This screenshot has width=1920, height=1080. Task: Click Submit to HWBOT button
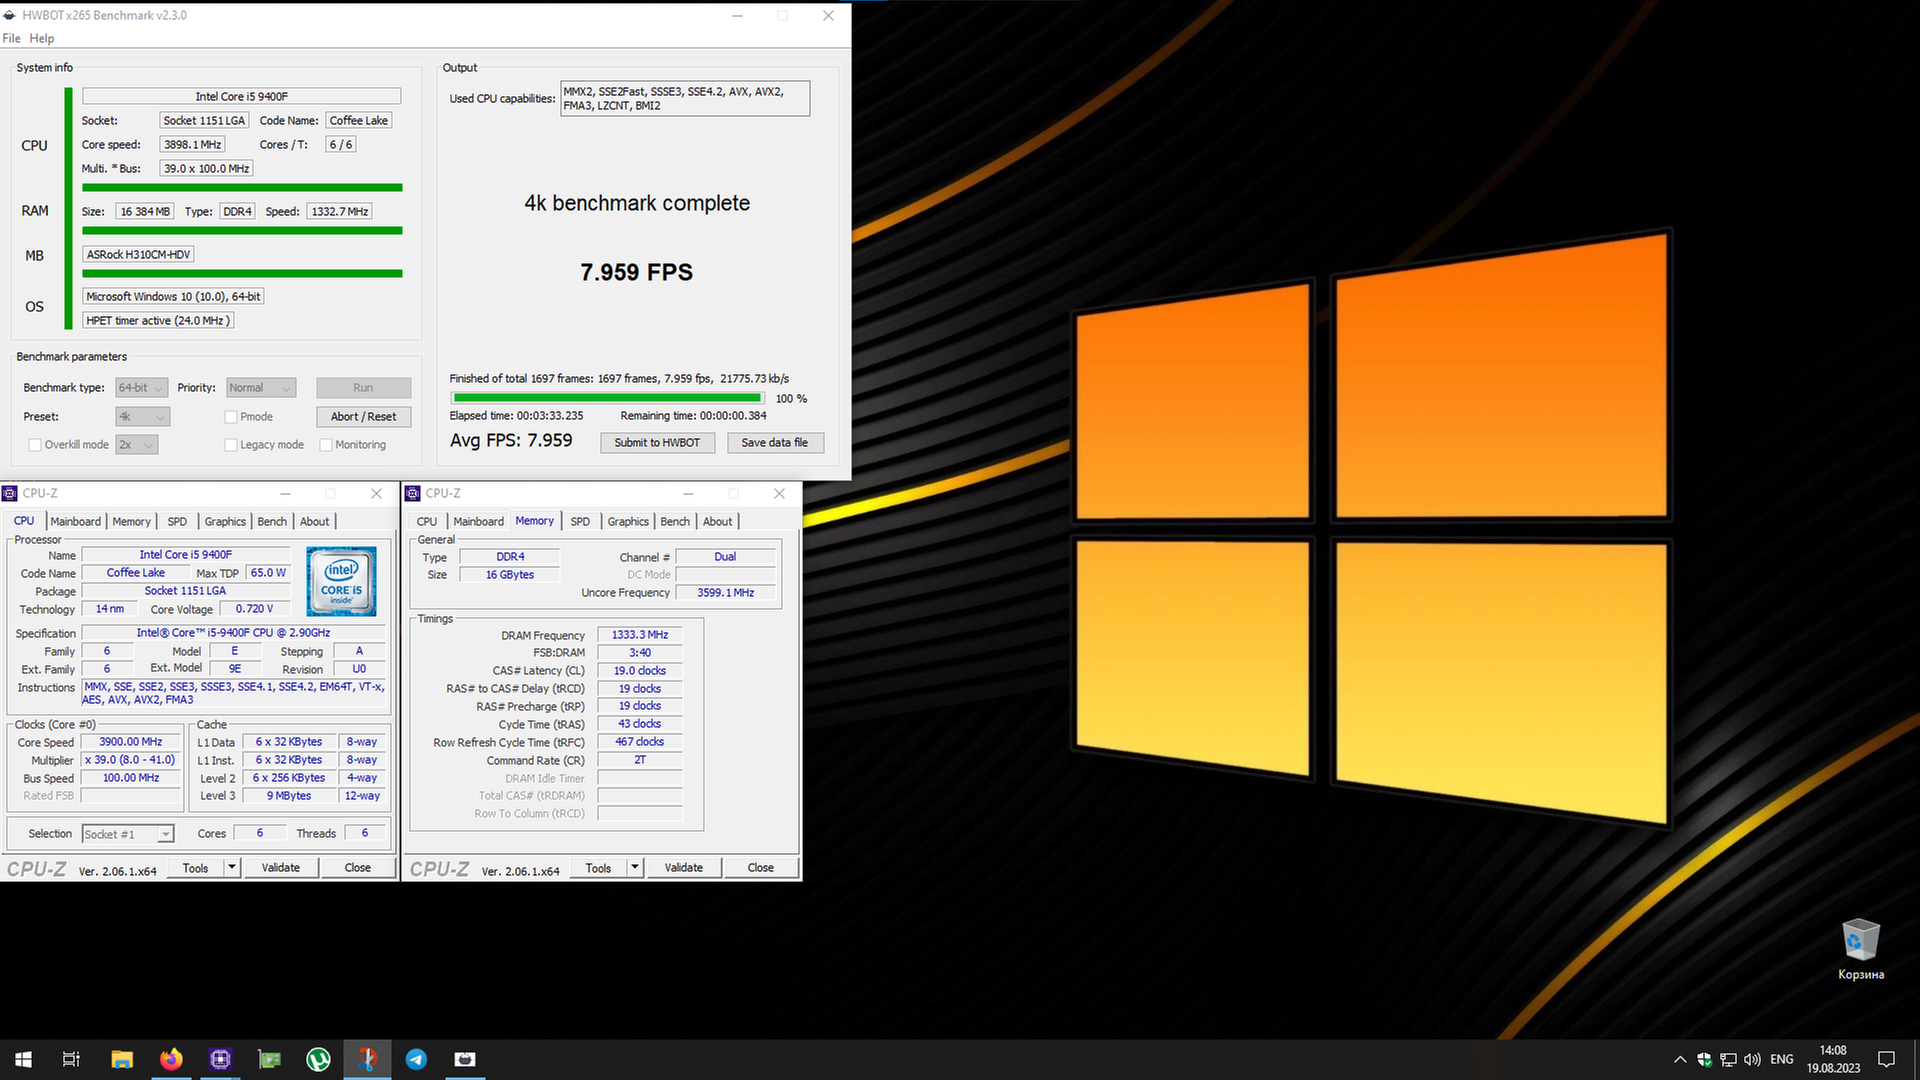coord(657,443)
